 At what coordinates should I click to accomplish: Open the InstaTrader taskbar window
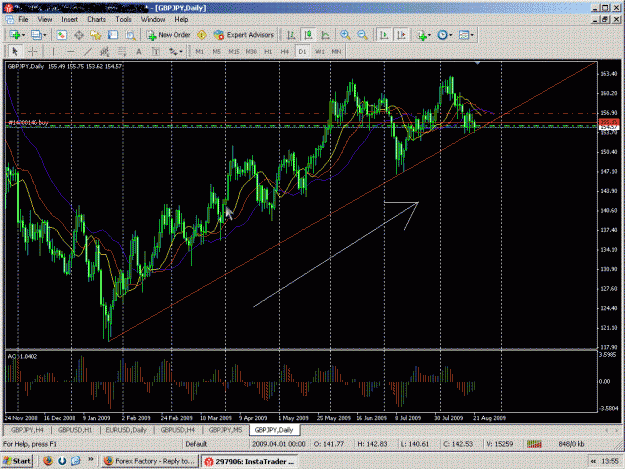pos(249,461)
